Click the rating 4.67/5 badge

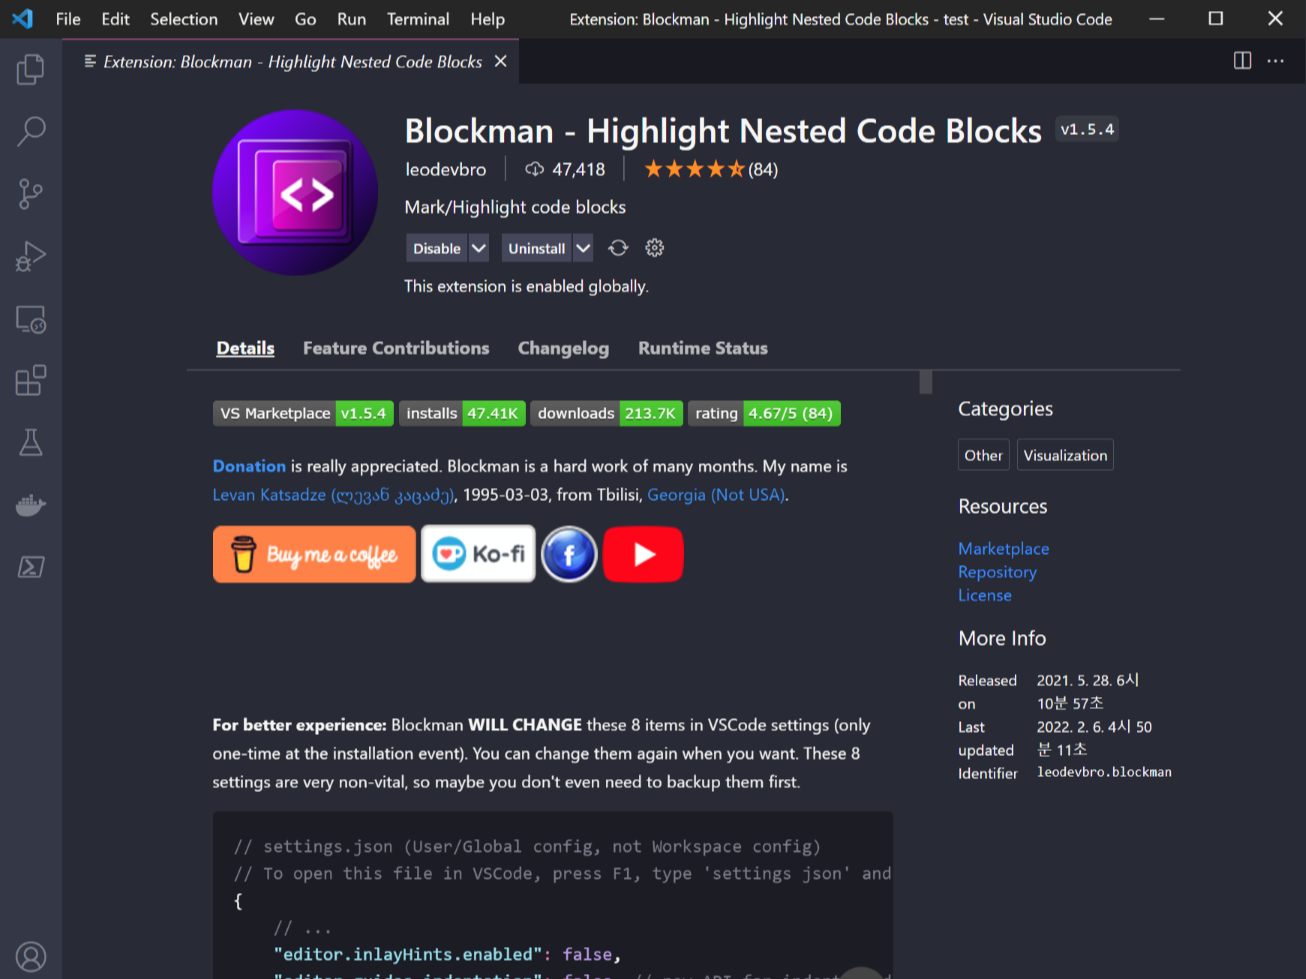click(x=764, y=413)
